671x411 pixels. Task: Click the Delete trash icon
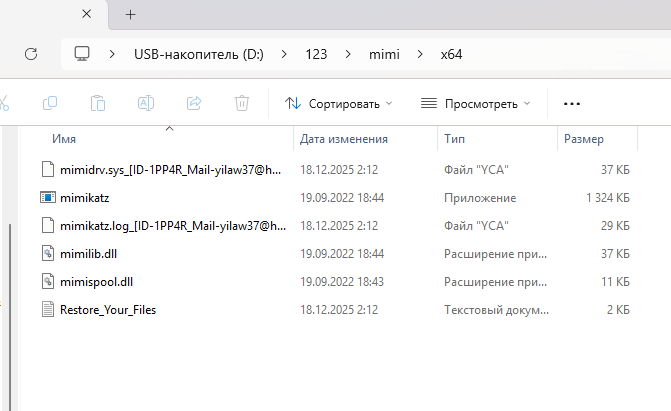click(241, 103)
